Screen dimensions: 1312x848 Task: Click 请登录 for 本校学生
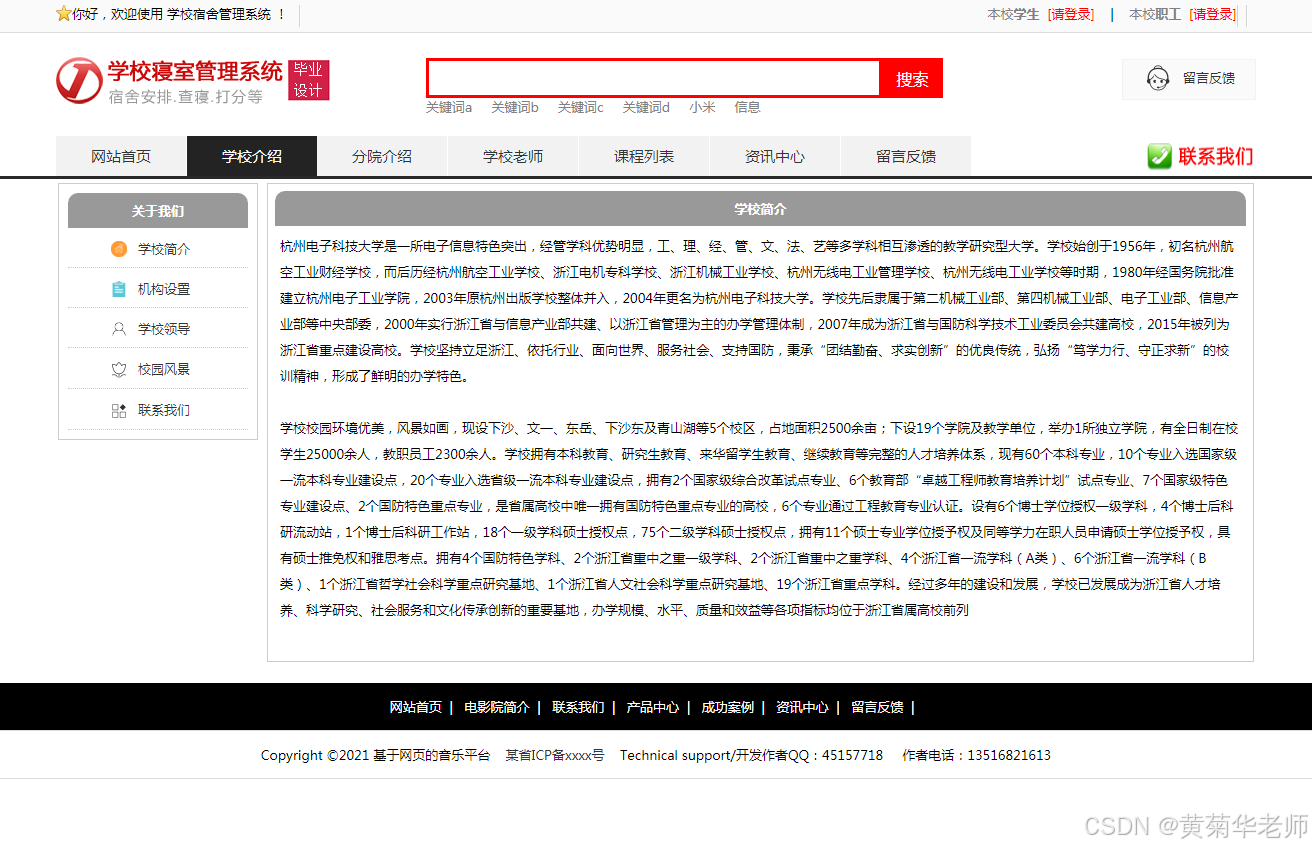click(1070, 14)
